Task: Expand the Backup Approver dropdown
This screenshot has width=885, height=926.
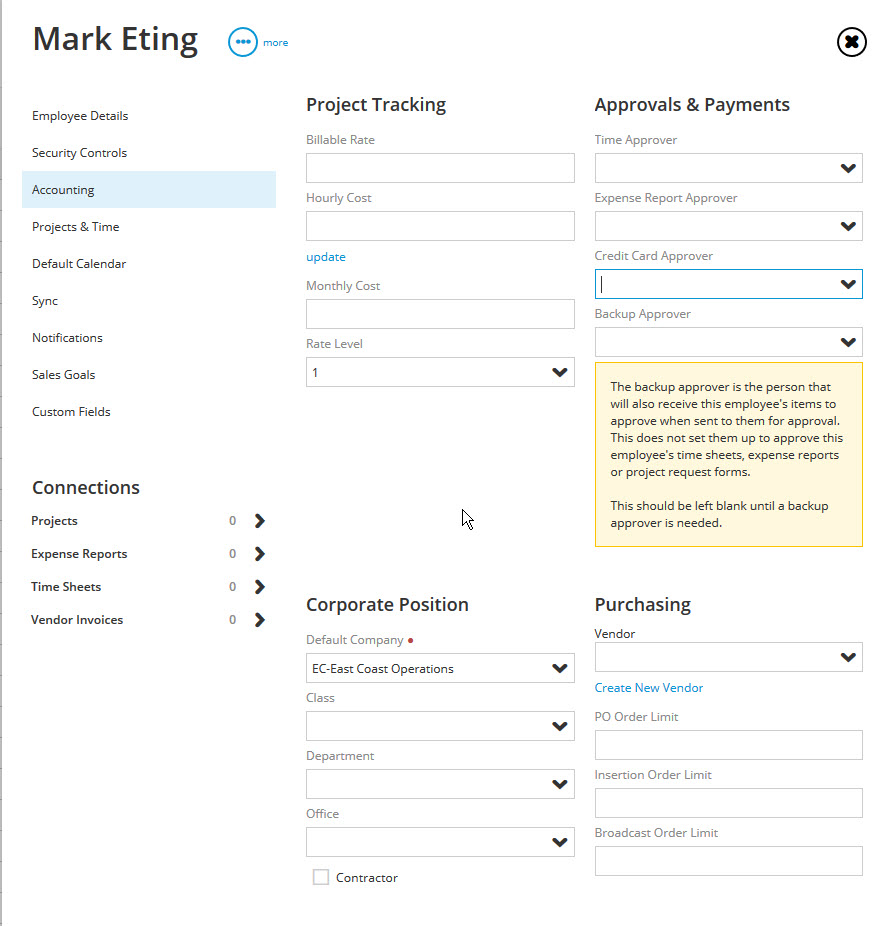Action: click(x=729, y=342)
